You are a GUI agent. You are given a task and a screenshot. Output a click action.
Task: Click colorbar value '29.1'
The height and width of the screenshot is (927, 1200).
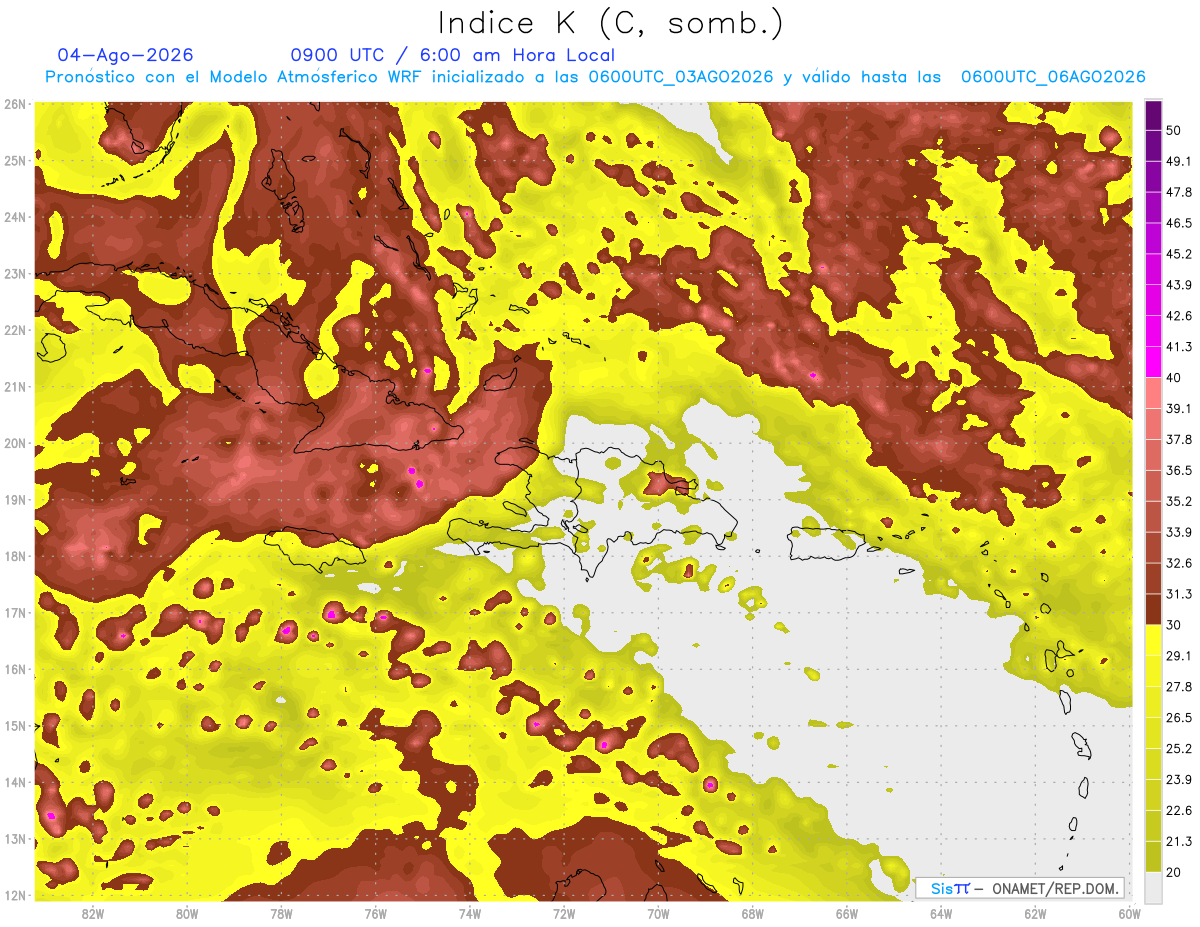1178,656
